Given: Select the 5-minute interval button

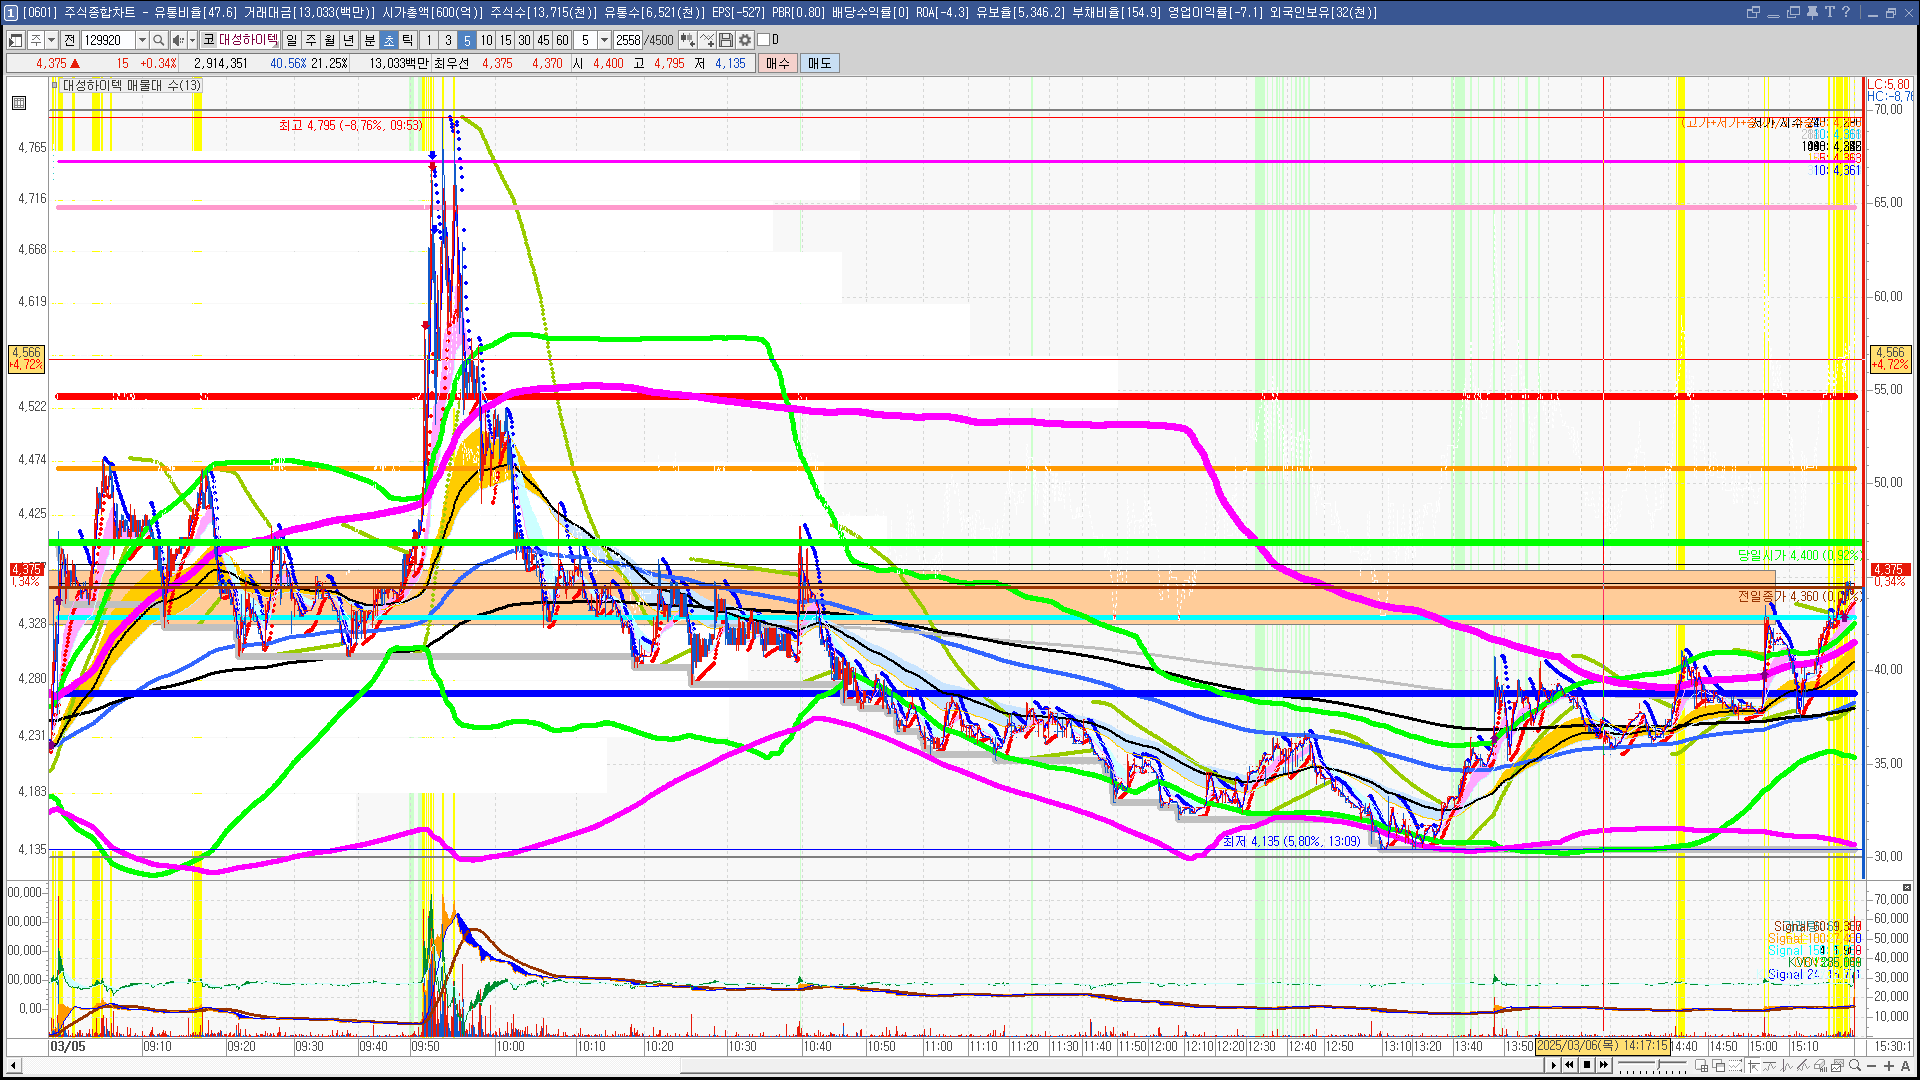Looking at the screenshot, I should click(467, 40).
